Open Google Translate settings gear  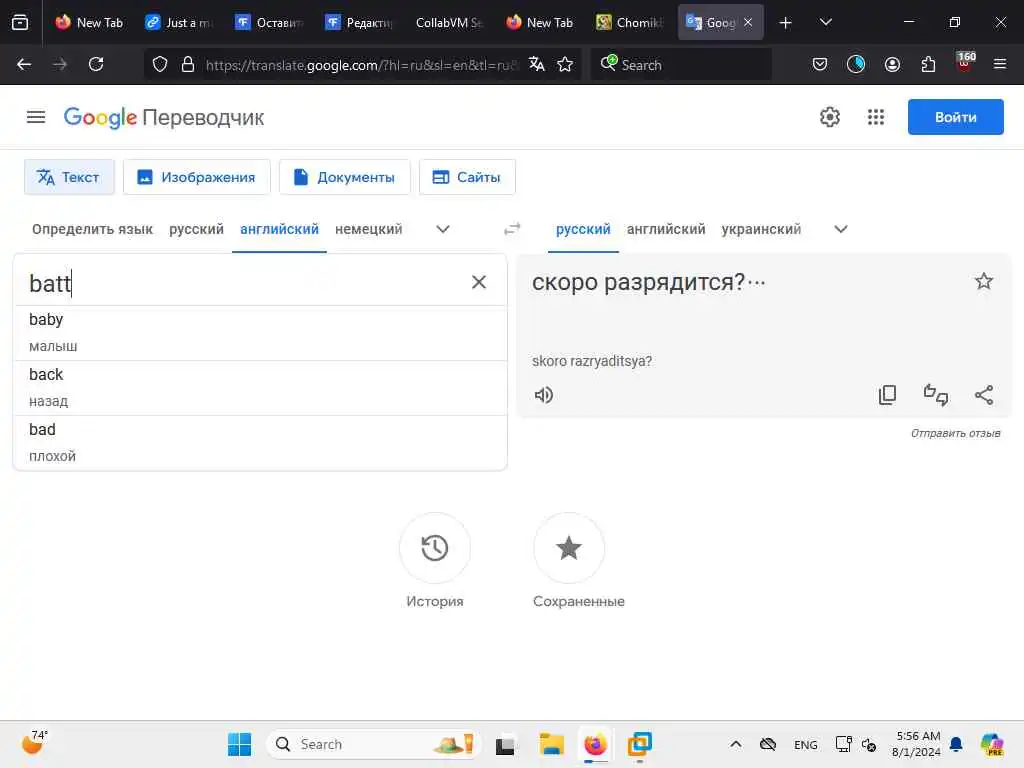(x=829, y=117)
